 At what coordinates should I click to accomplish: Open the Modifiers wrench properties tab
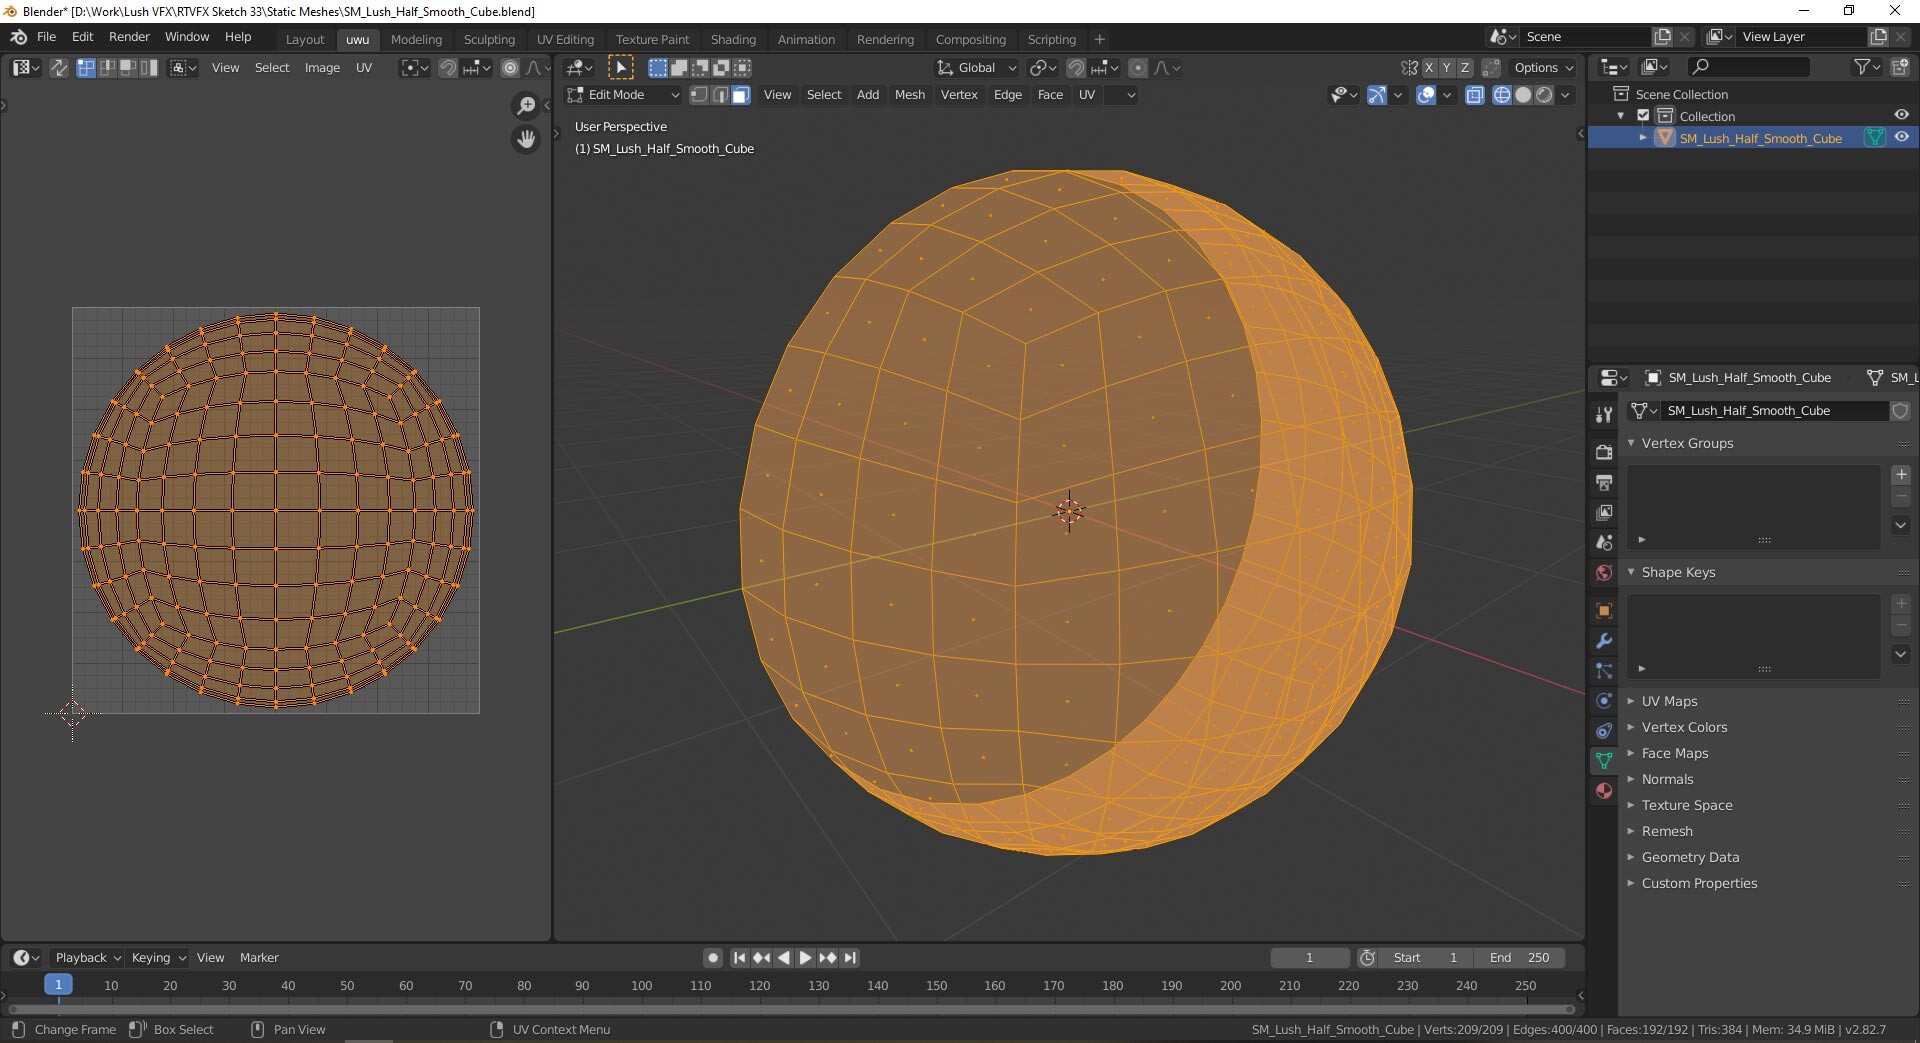click(x=1604, y=641)
